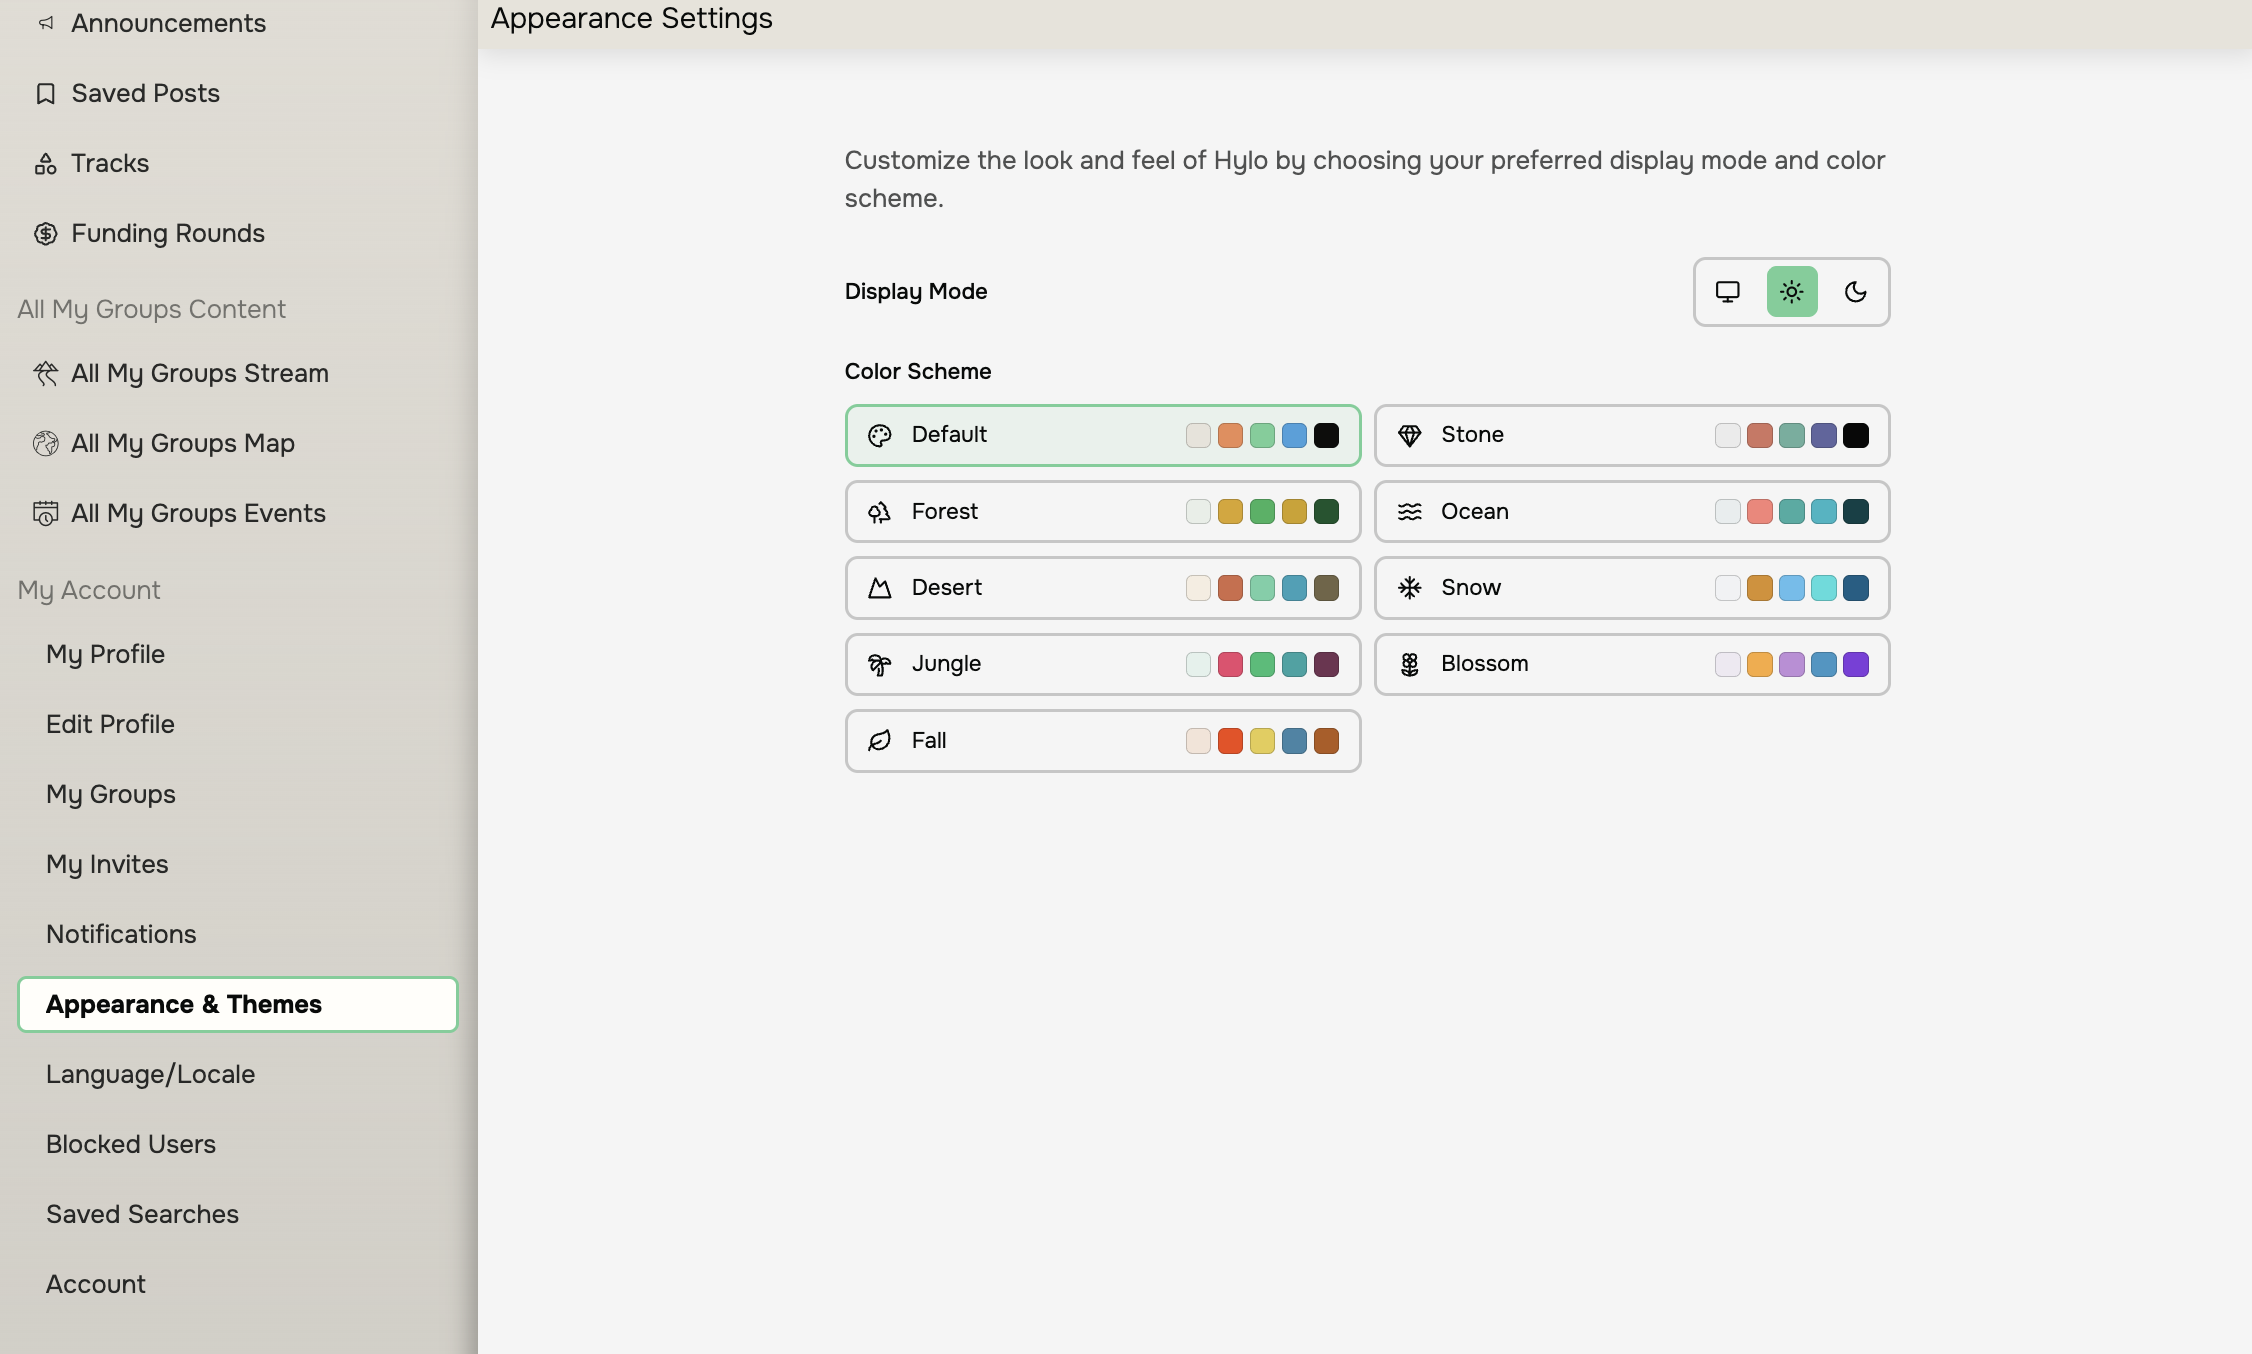Click the All My Groups Events calendar icon
2252x1354 pixels.
pos(45,513)
